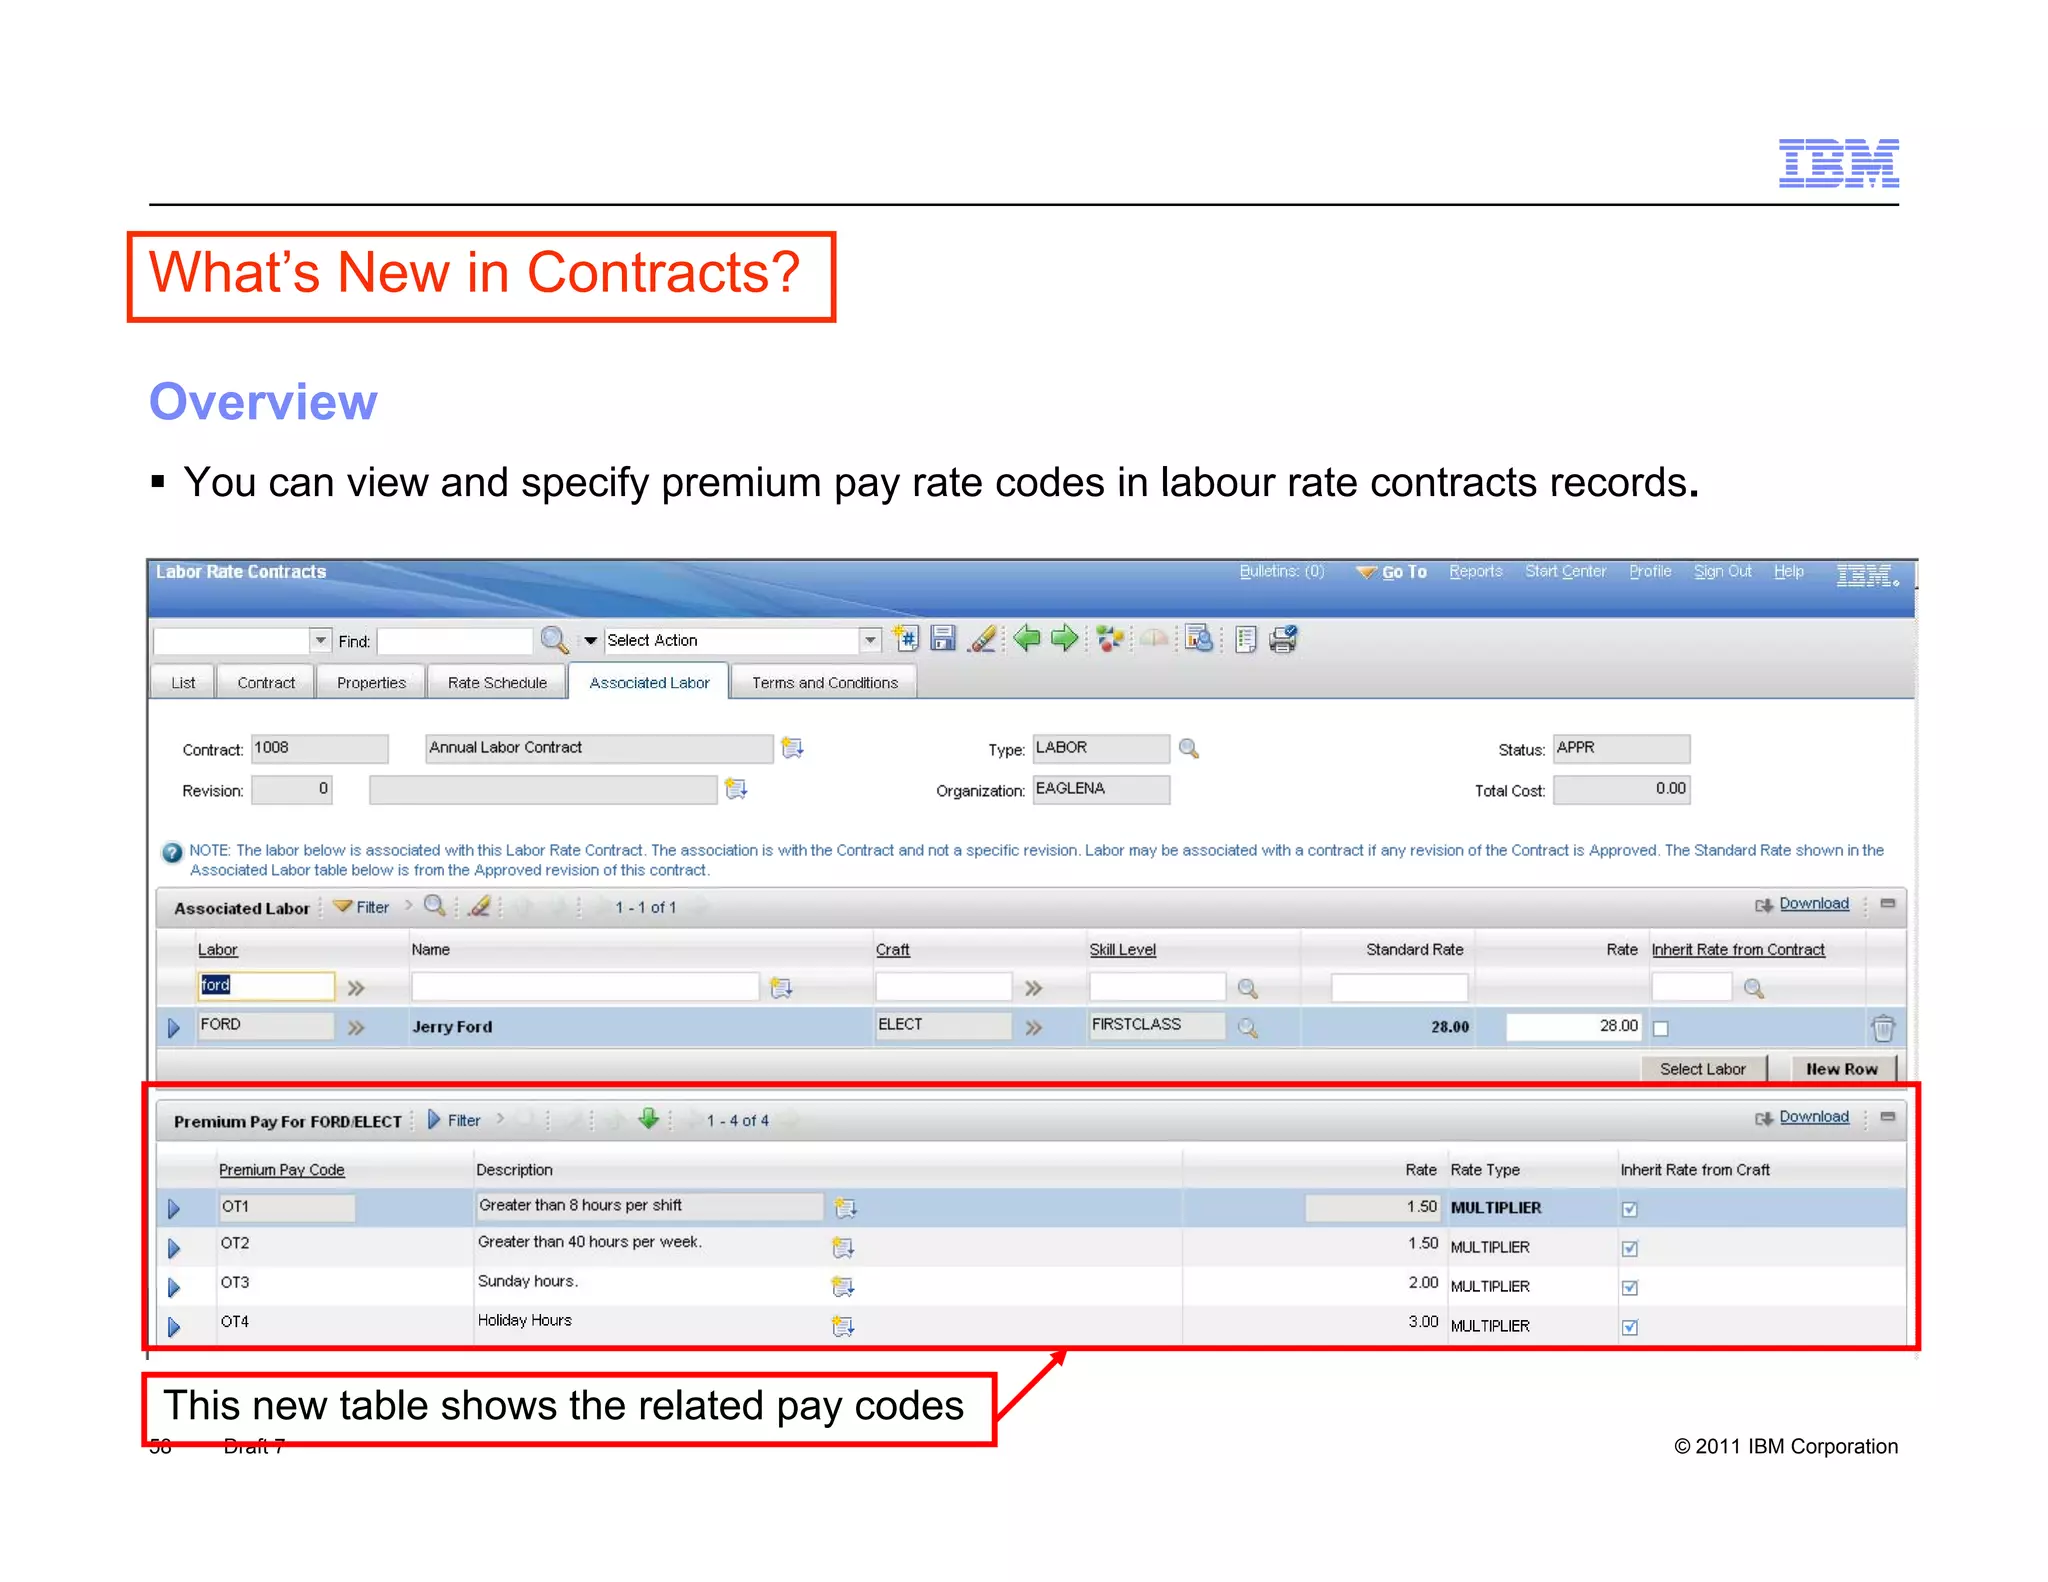Image resolution: width=2048 pixels, height=1582 pixels.
Task: Open the Go To menu
Action: pos(1391,572)
